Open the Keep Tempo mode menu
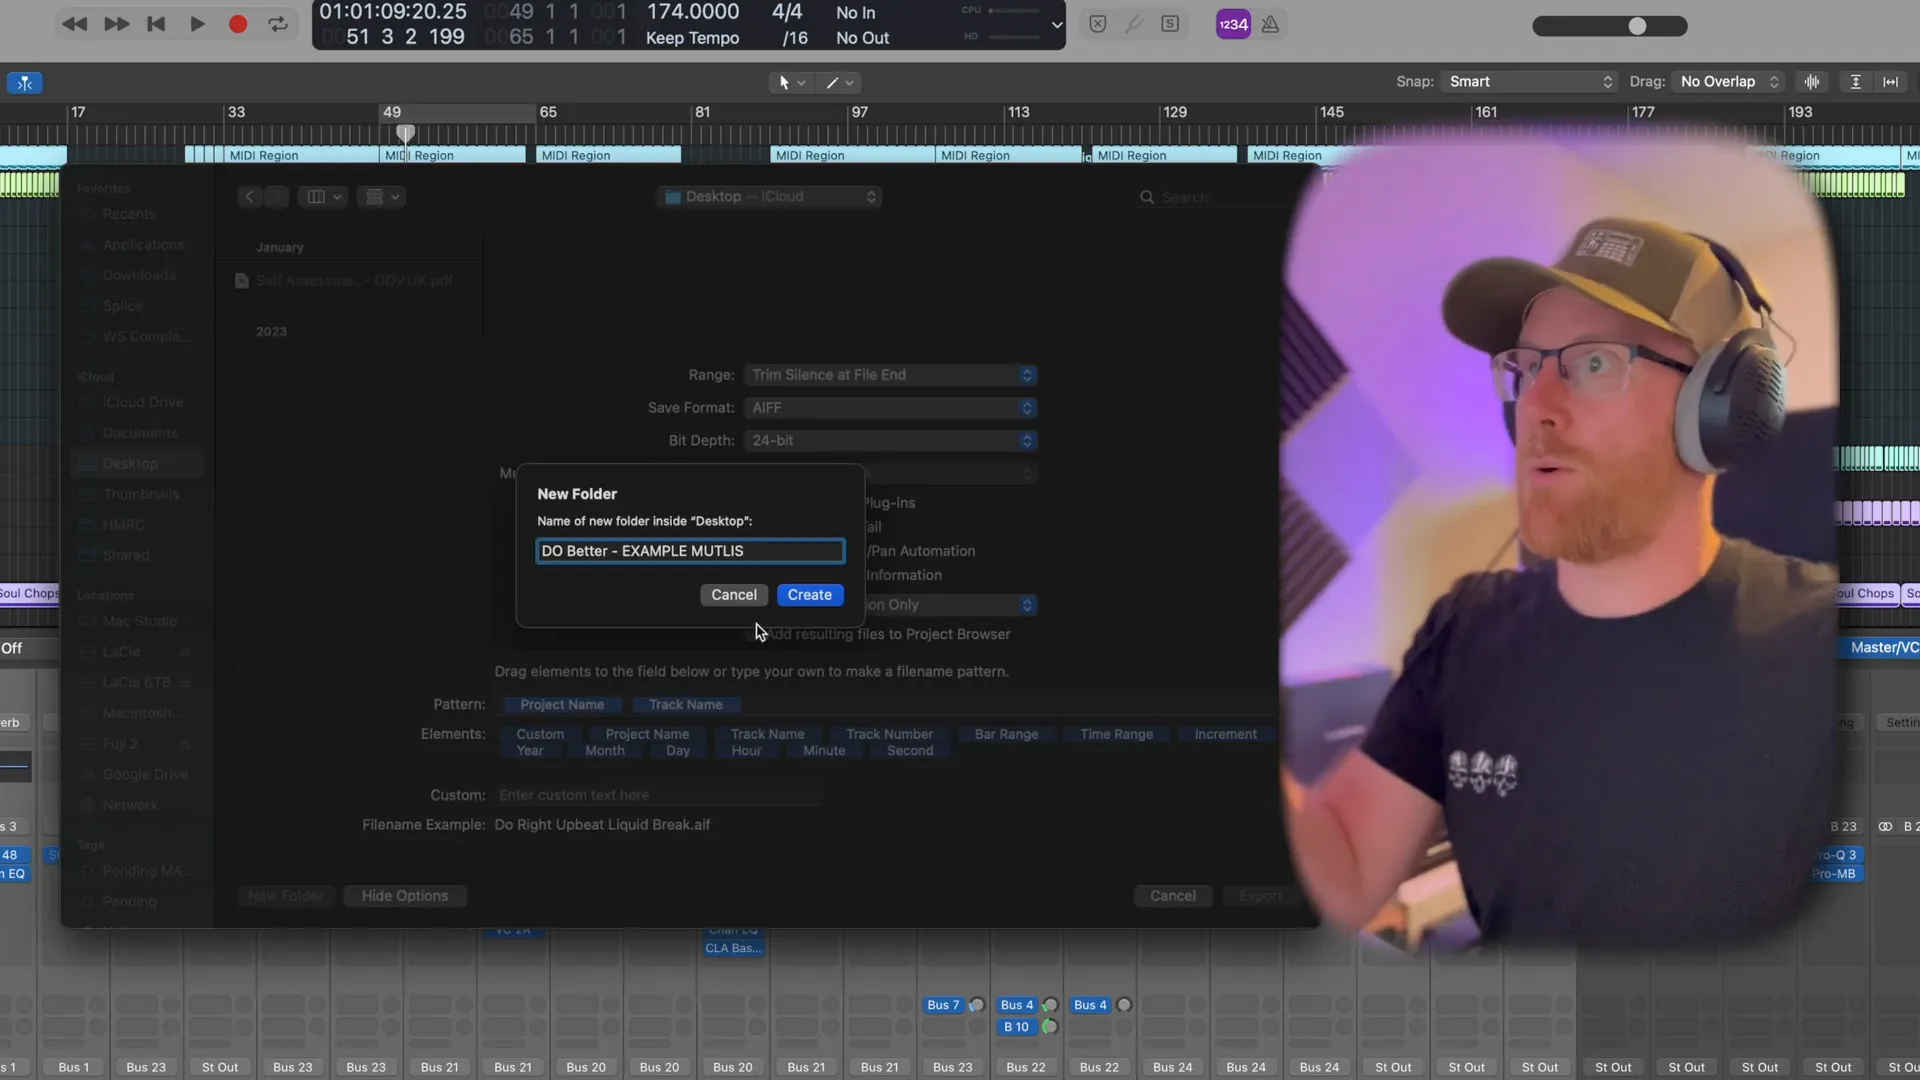This screenshot has height=1080, width=1920. (x=693, y=38)
